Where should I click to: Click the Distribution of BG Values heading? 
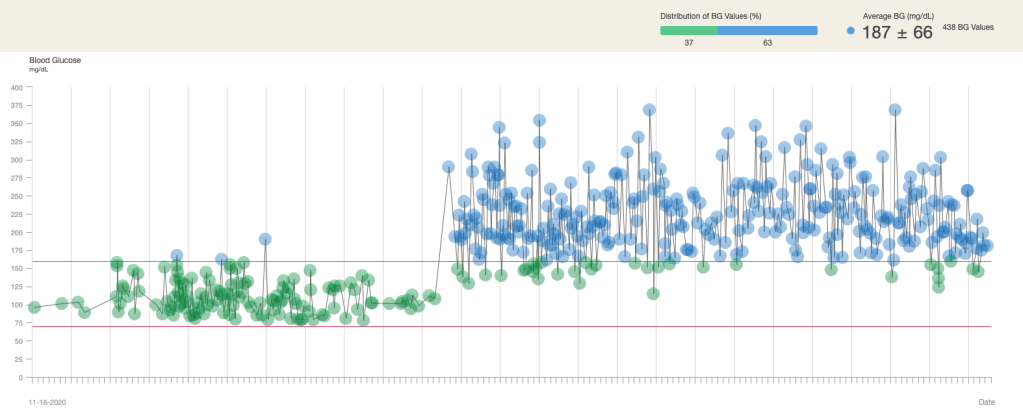pyautogui.click(x=711, y=16)
